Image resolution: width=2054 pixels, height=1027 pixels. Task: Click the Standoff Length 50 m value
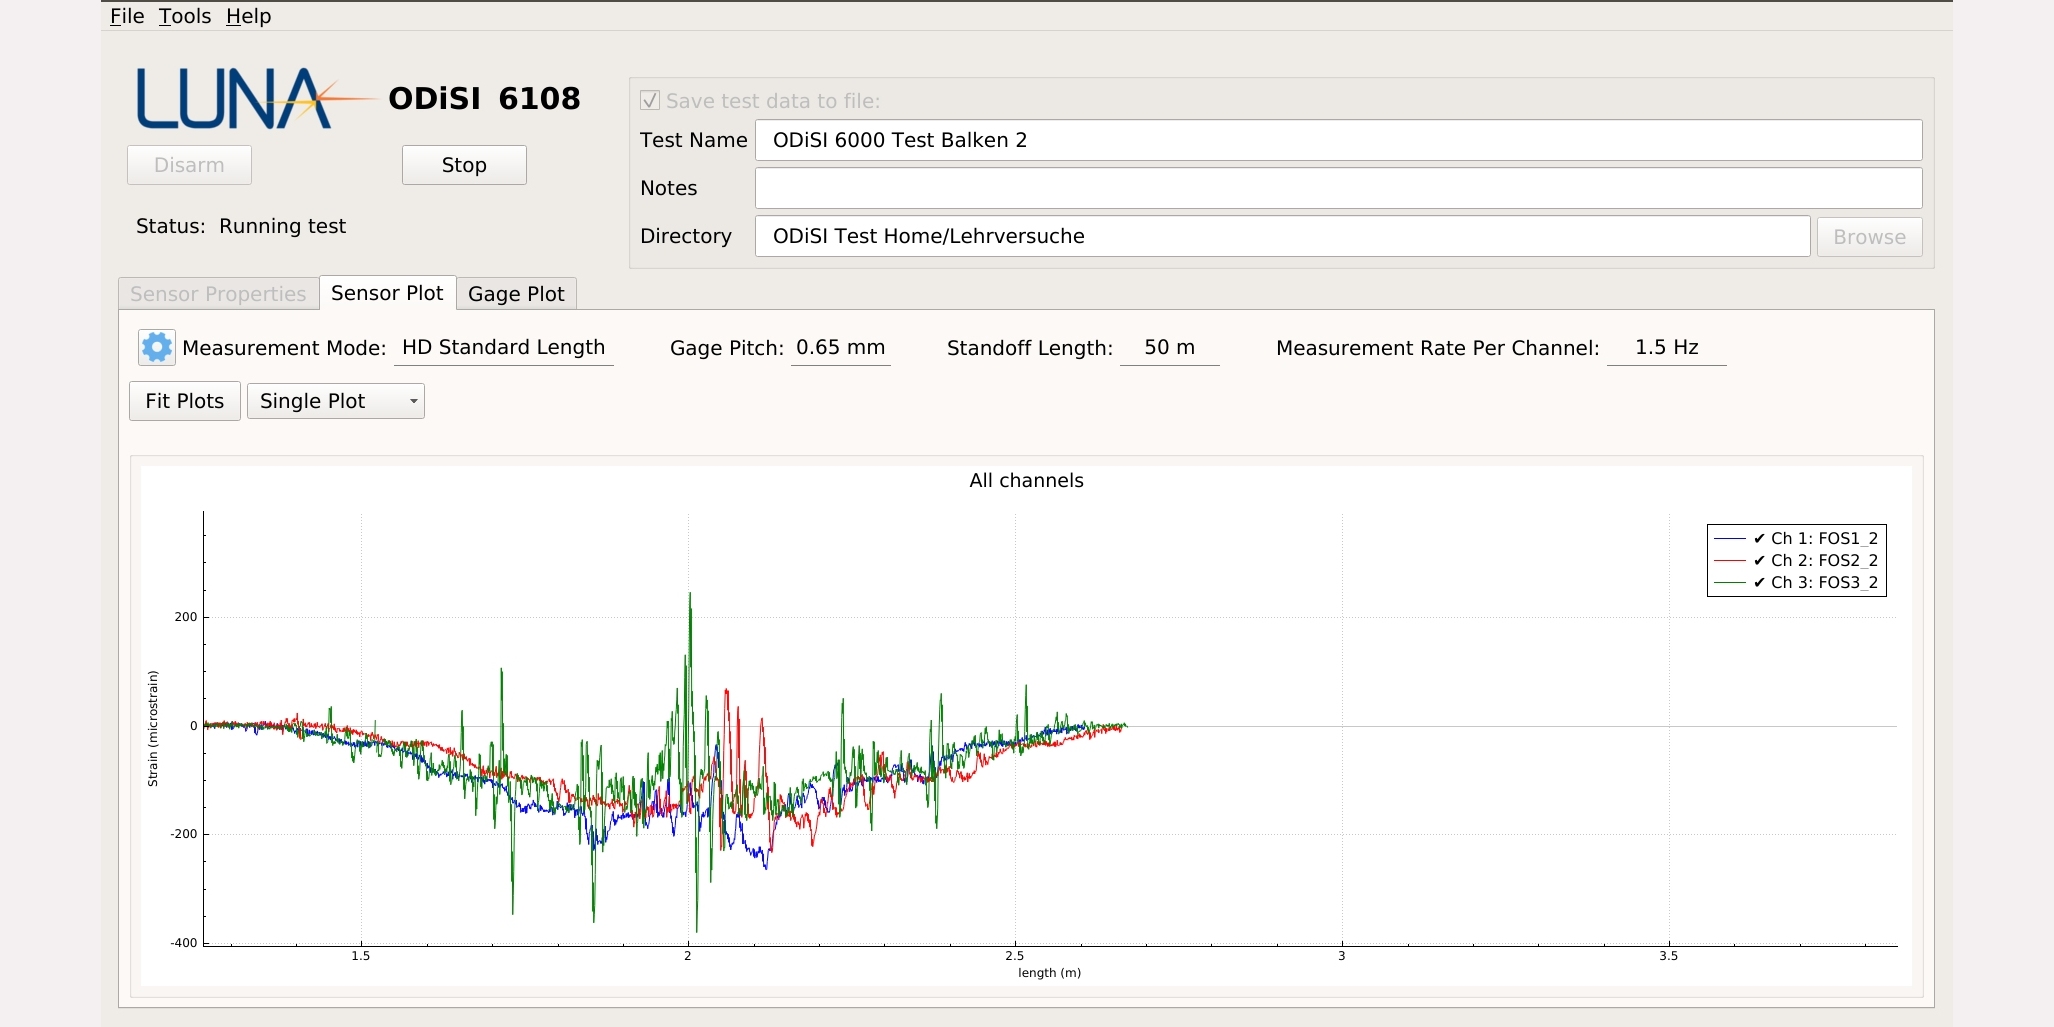tap(1169, 347)
